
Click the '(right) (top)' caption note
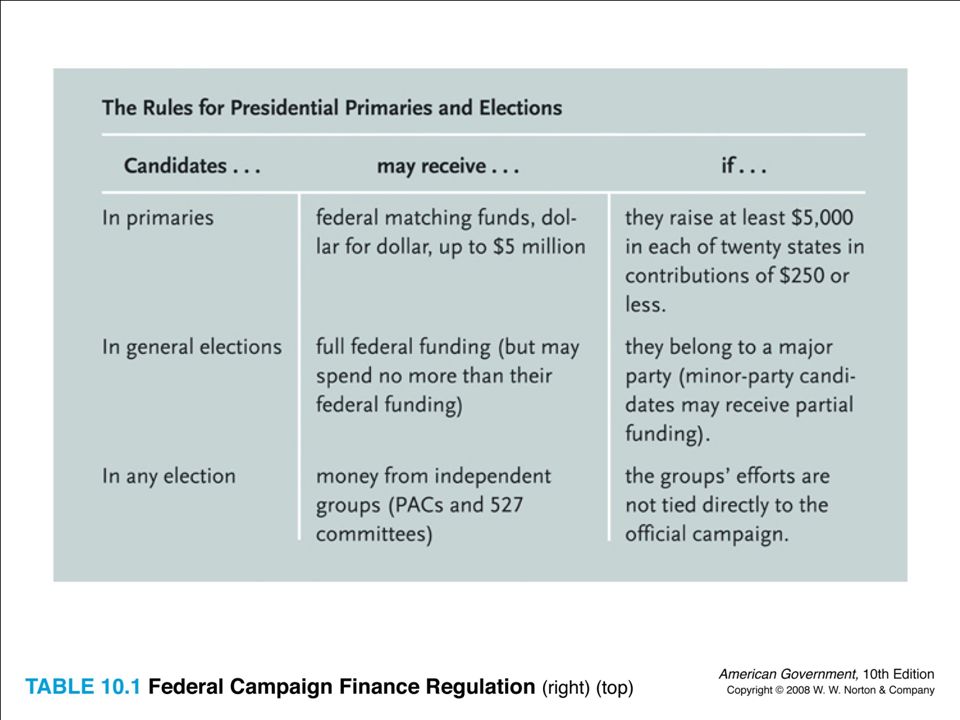pyautogui.click(x=588, y=688)
